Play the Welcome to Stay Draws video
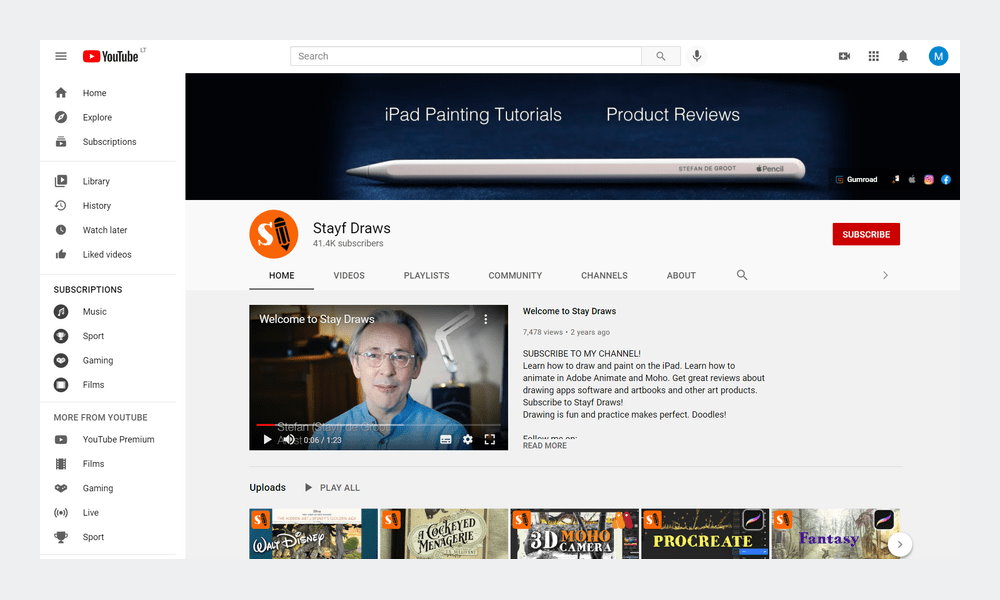The image size is (1000, 600). tap(267, 439)
